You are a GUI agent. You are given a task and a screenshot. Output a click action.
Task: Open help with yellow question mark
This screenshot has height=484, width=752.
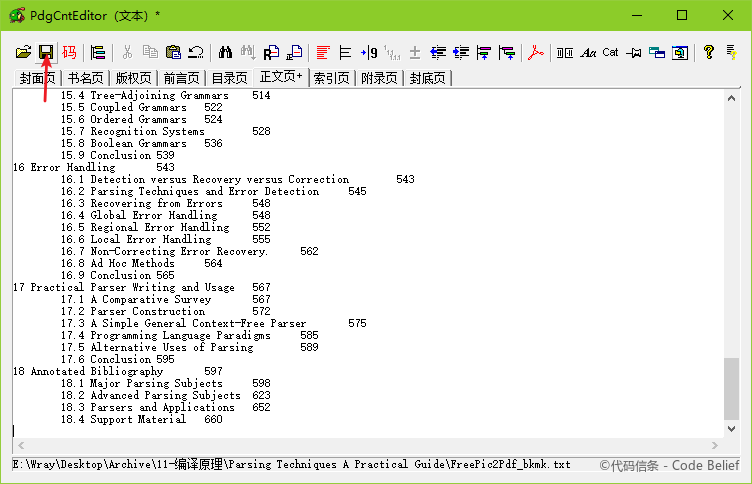click(x=709, y=52)
